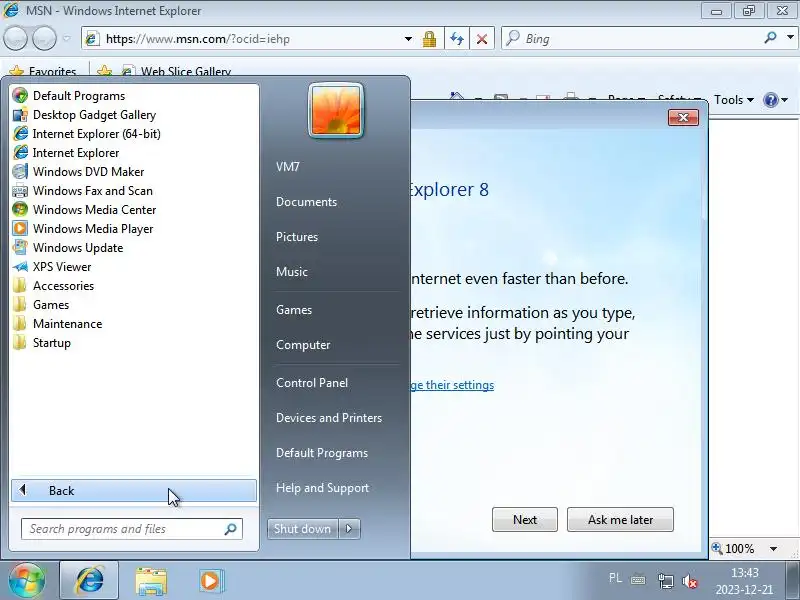Open Windows Fax and Scan
This screenshot has width=800, height=600.
coord(82,191)
